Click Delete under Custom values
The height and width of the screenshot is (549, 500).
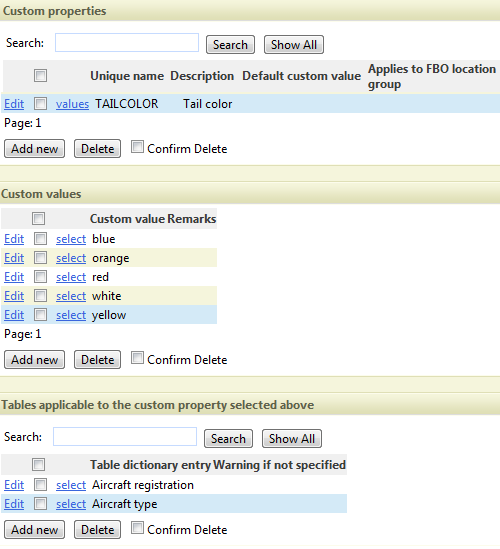pyautogui.click(x=97, y=360)
